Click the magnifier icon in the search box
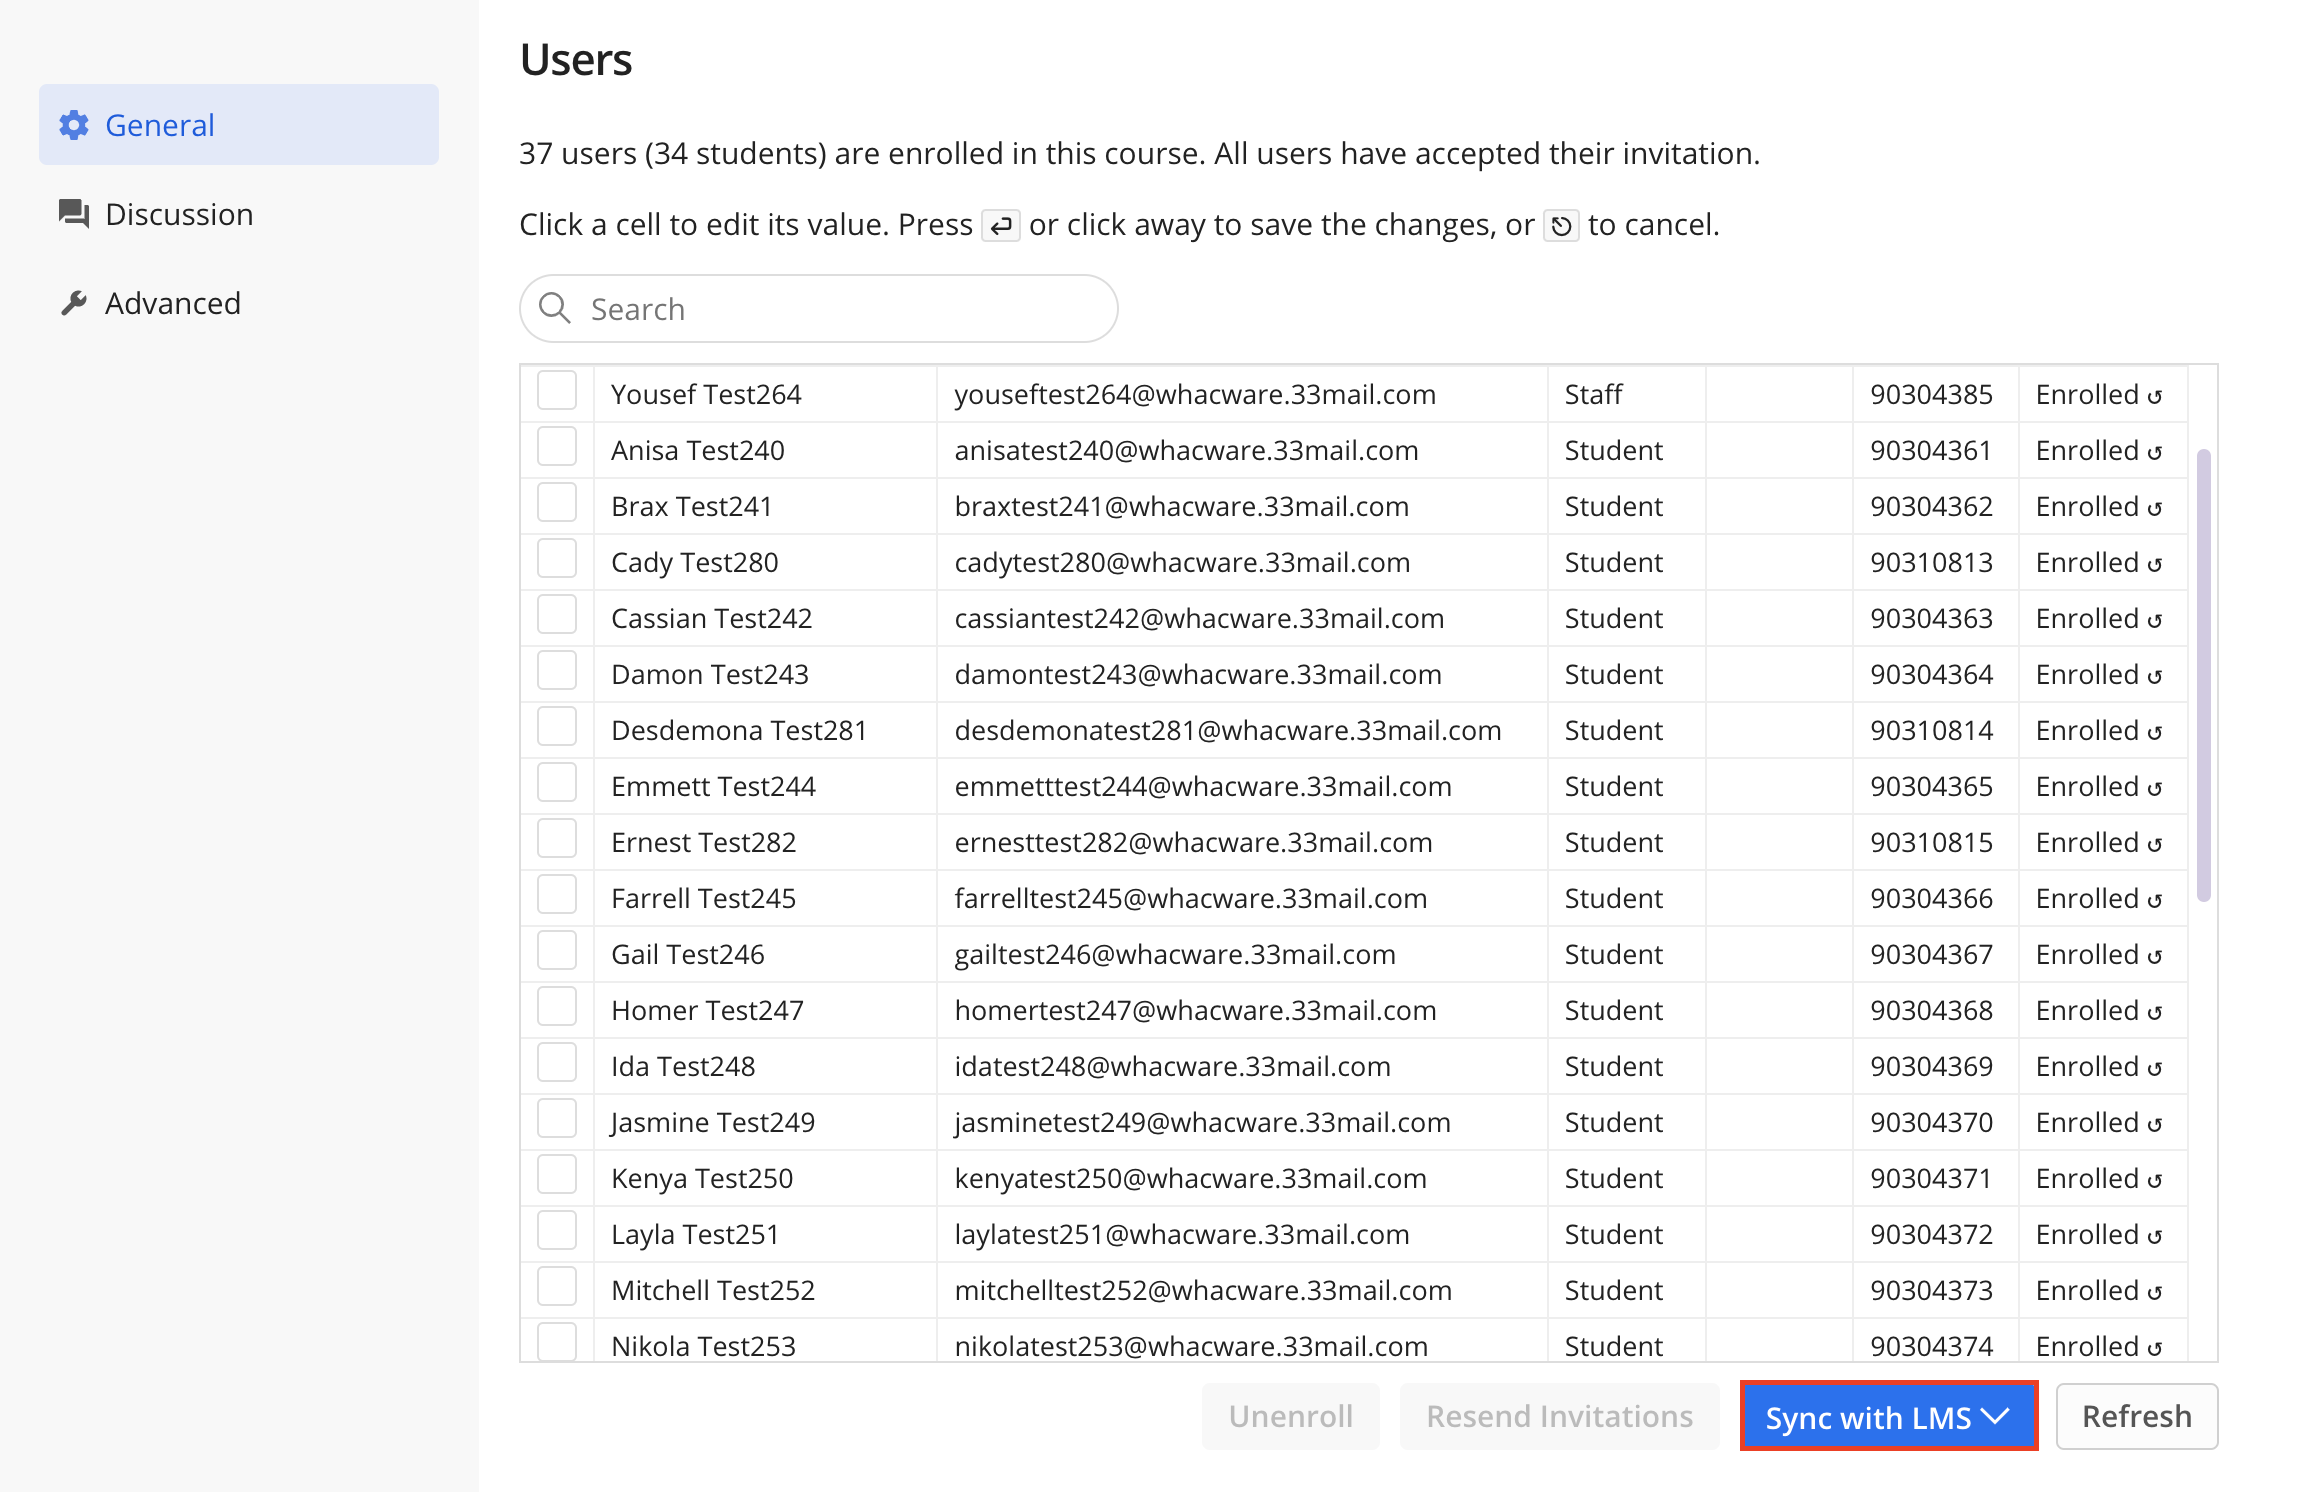The image size is (2298, 1492). pyautogui.click(x=555, y=308)
